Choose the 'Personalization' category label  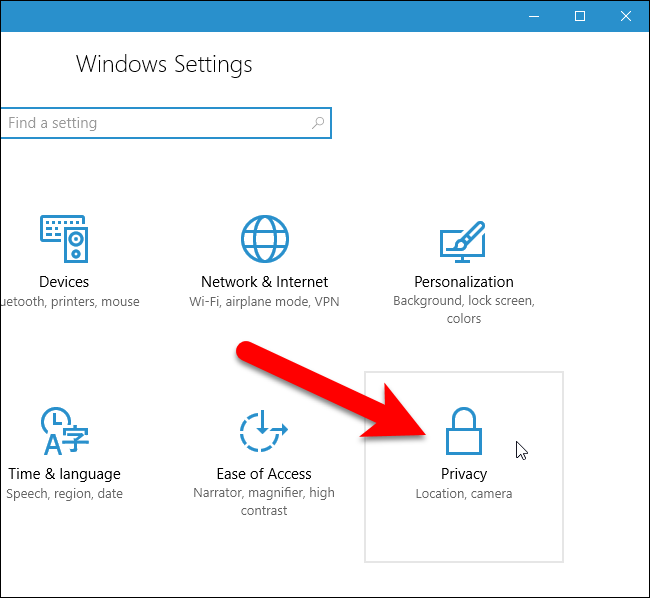point(464,282)
